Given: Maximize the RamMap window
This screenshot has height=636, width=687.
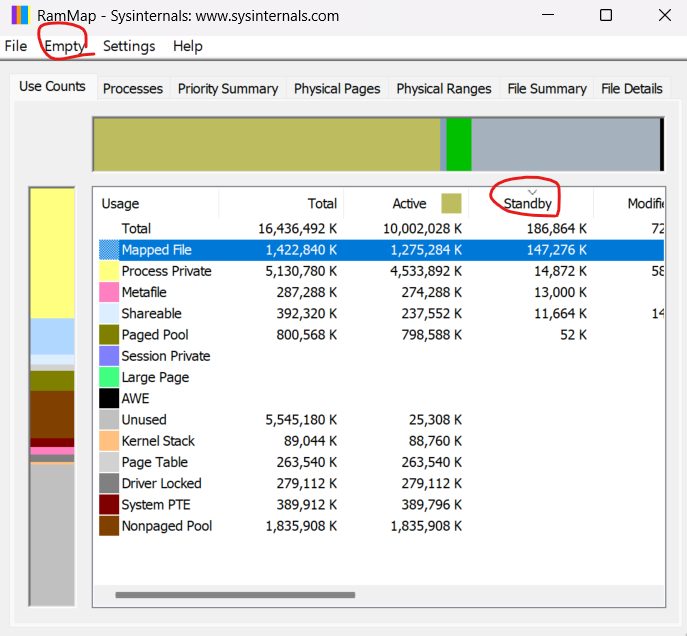Looking at the screenshot, I should tap(606, 15).
